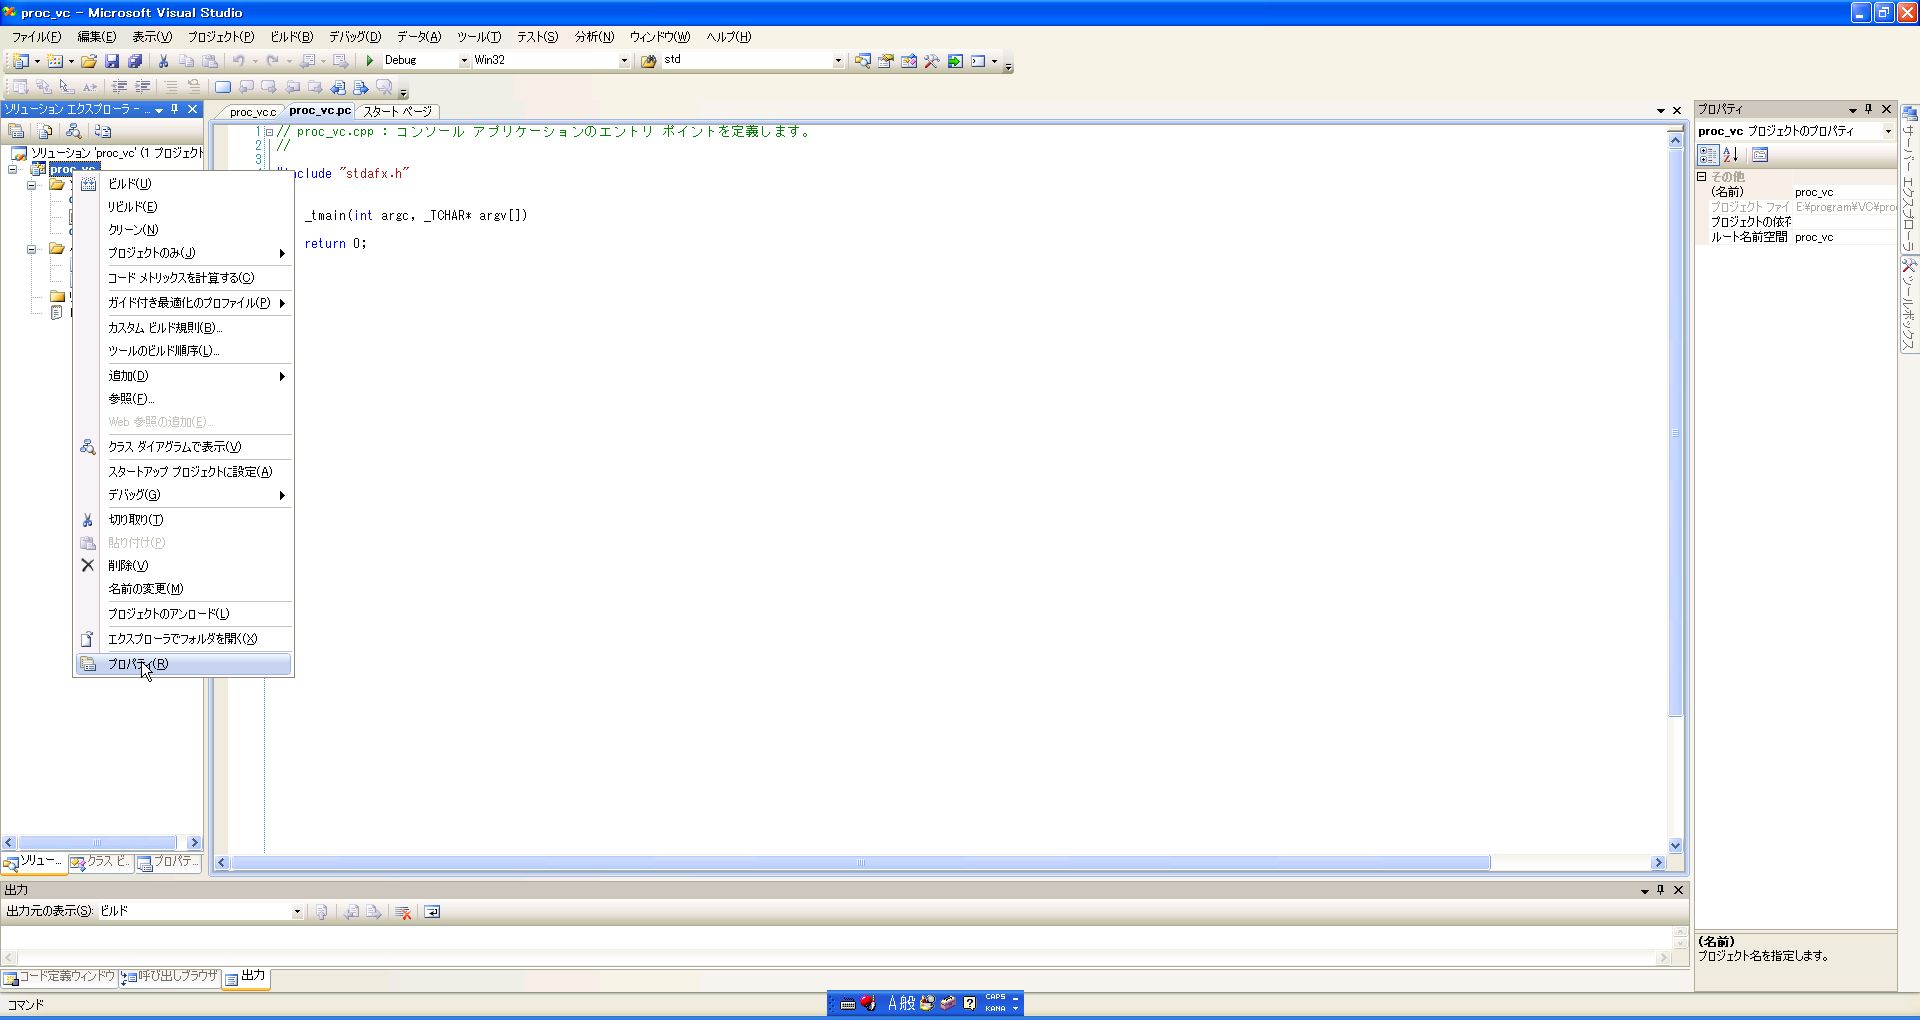This screenshot has width=1920, height=1020.
Task: Open the ツールボックス side tab
Action: coord(1909,304)
